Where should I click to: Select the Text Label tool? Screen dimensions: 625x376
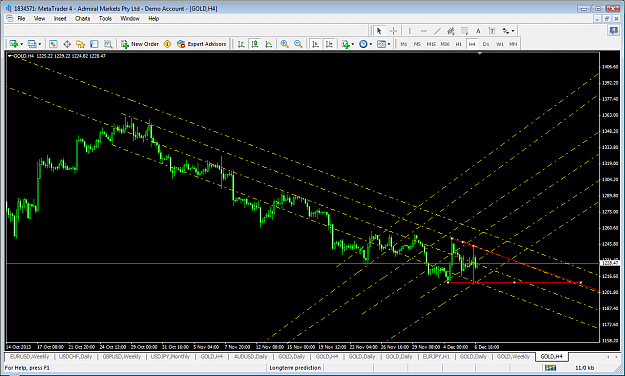tap(492, 31)
